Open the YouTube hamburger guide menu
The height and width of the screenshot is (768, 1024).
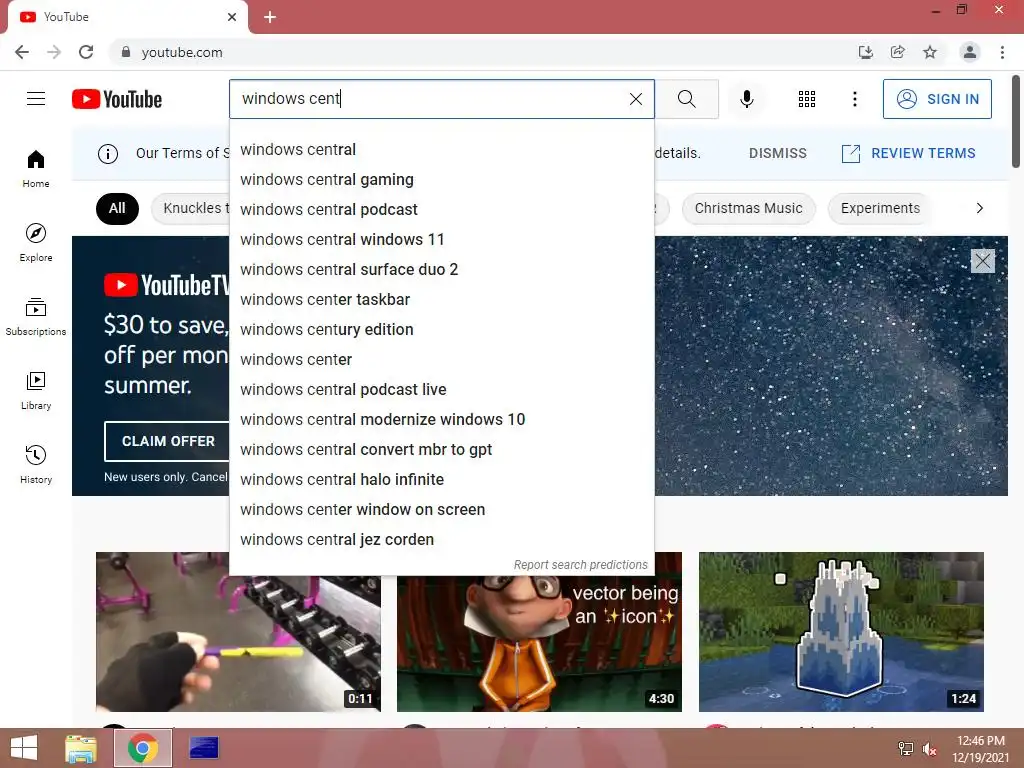coord(36,99)
